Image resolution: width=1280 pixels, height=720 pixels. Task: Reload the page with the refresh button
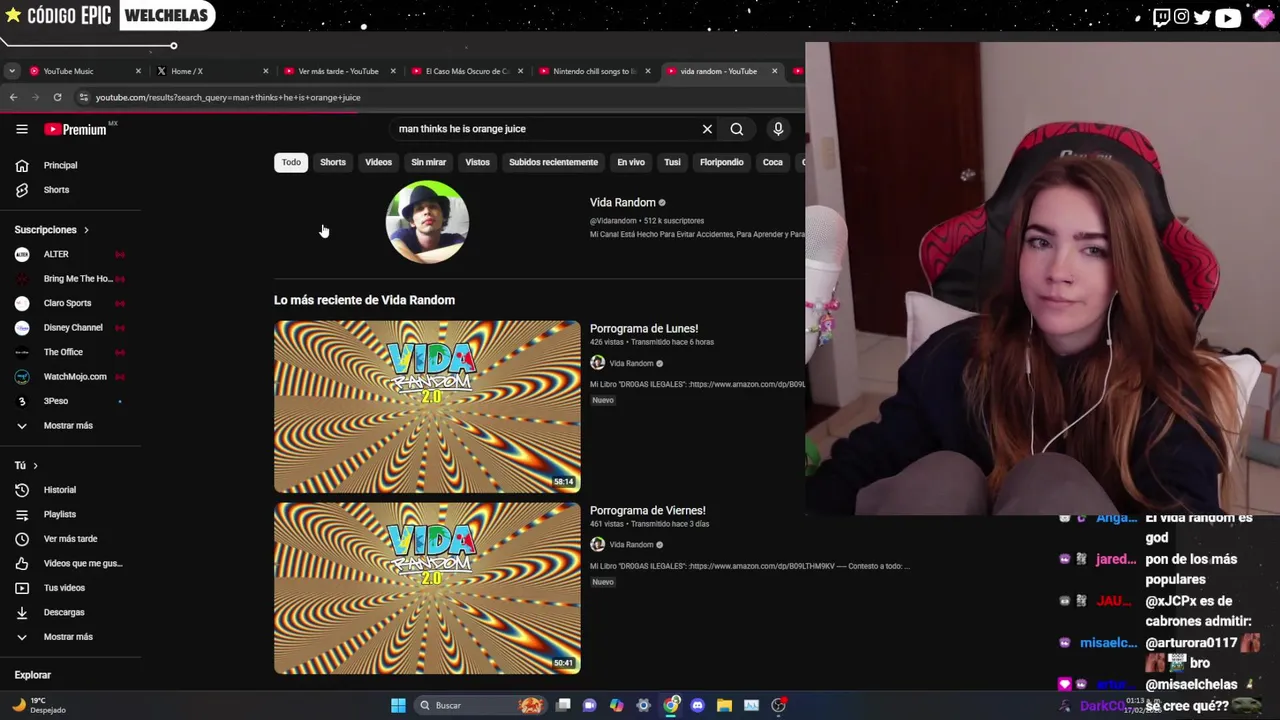click(x=57, y=97)
